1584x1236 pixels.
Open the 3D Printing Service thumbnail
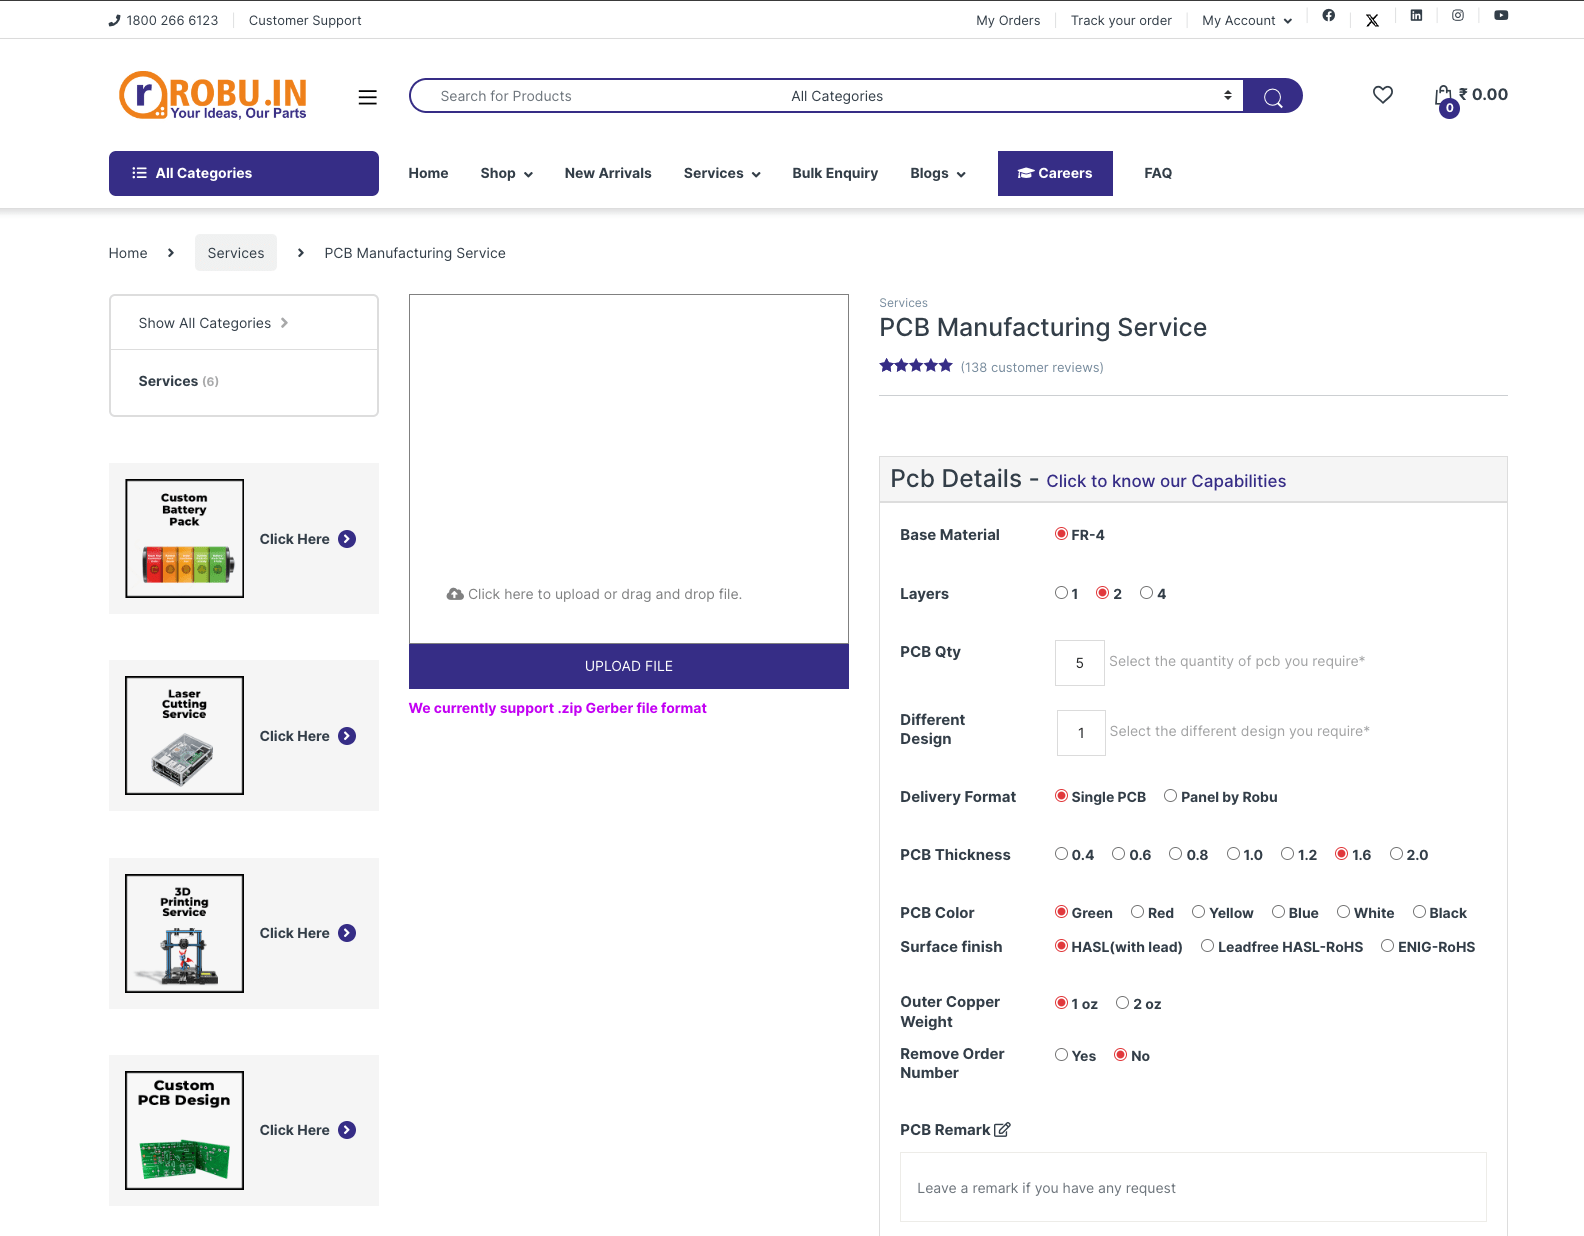tap(184, 933)
